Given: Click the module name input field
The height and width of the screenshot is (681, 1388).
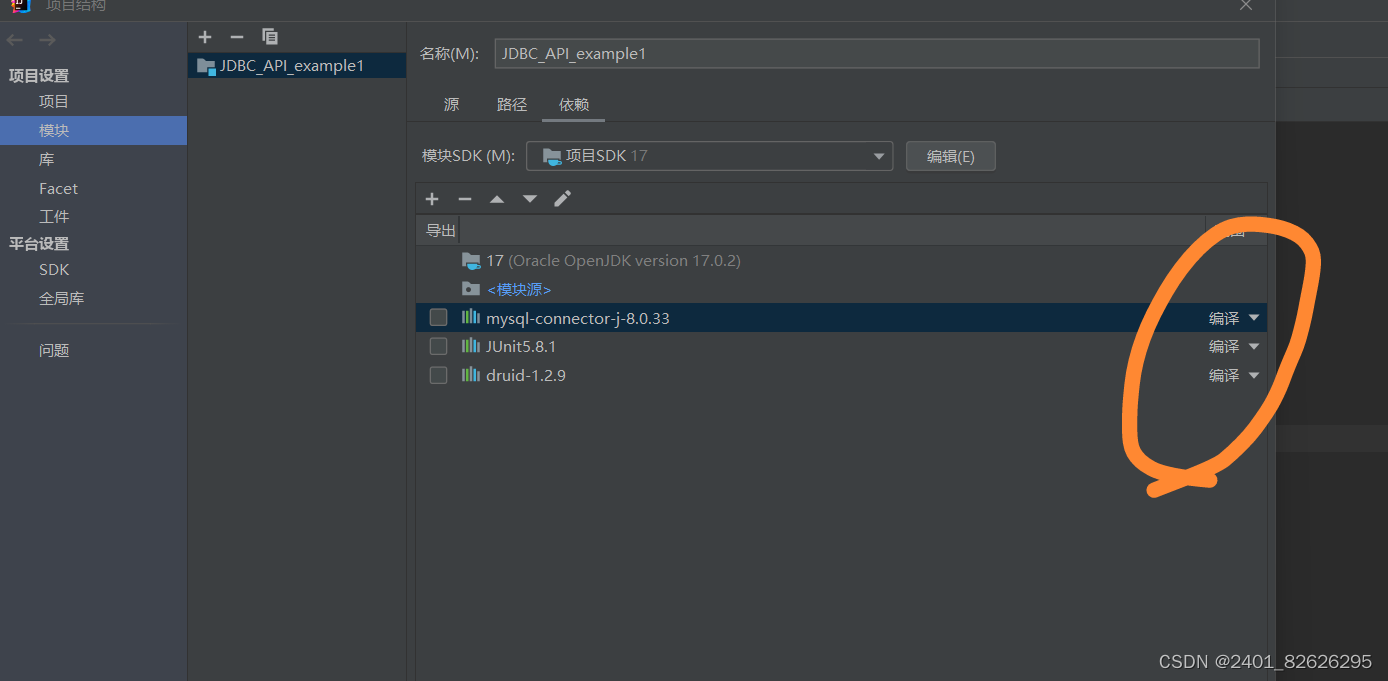Looking at the screenshot, I should click(x=875, y=53).
